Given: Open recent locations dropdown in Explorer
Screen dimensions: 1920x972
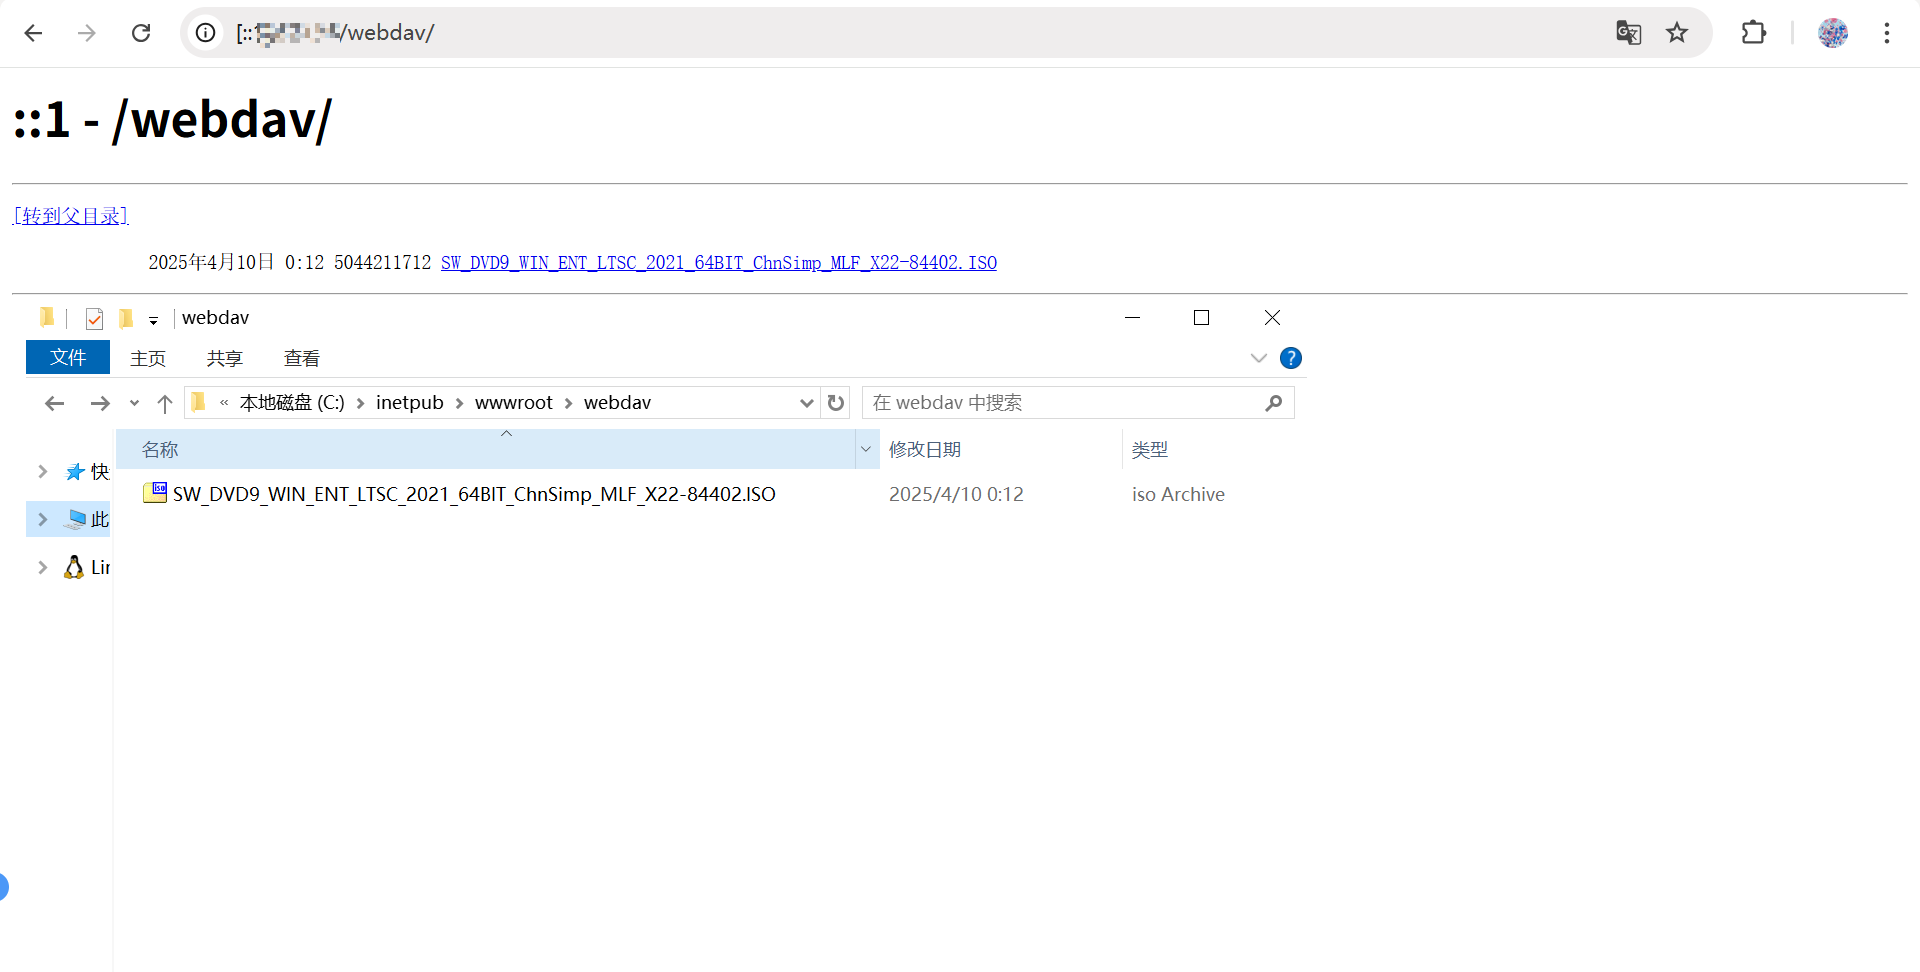Looking at the screenshot, I should (x=134, y=403).
